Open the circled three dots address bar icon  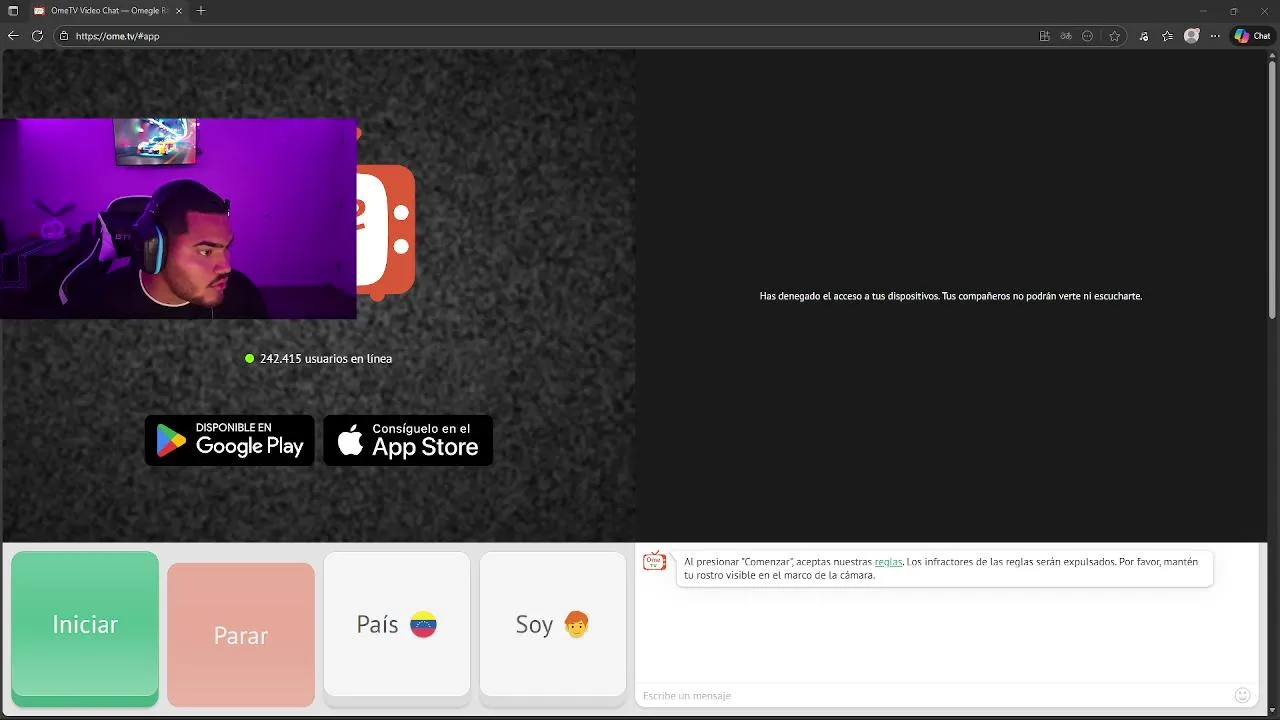point(1088,36)
